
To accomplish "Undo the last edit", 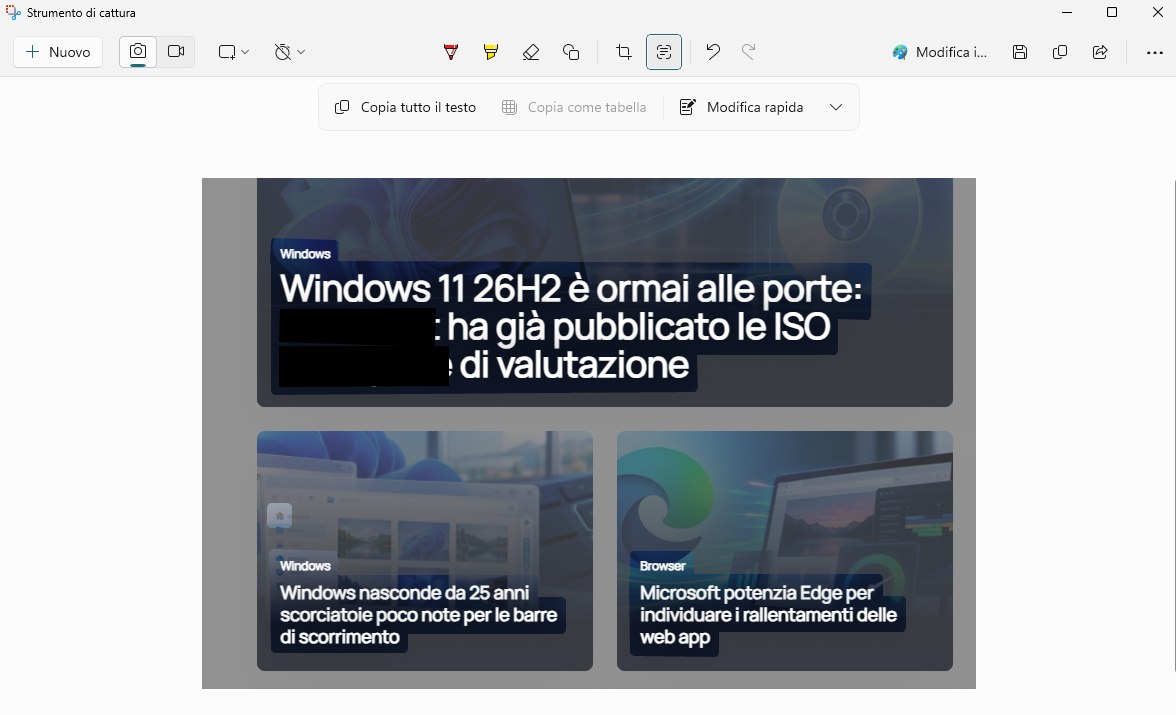I will pyautogui.click(x=713, y=52).
